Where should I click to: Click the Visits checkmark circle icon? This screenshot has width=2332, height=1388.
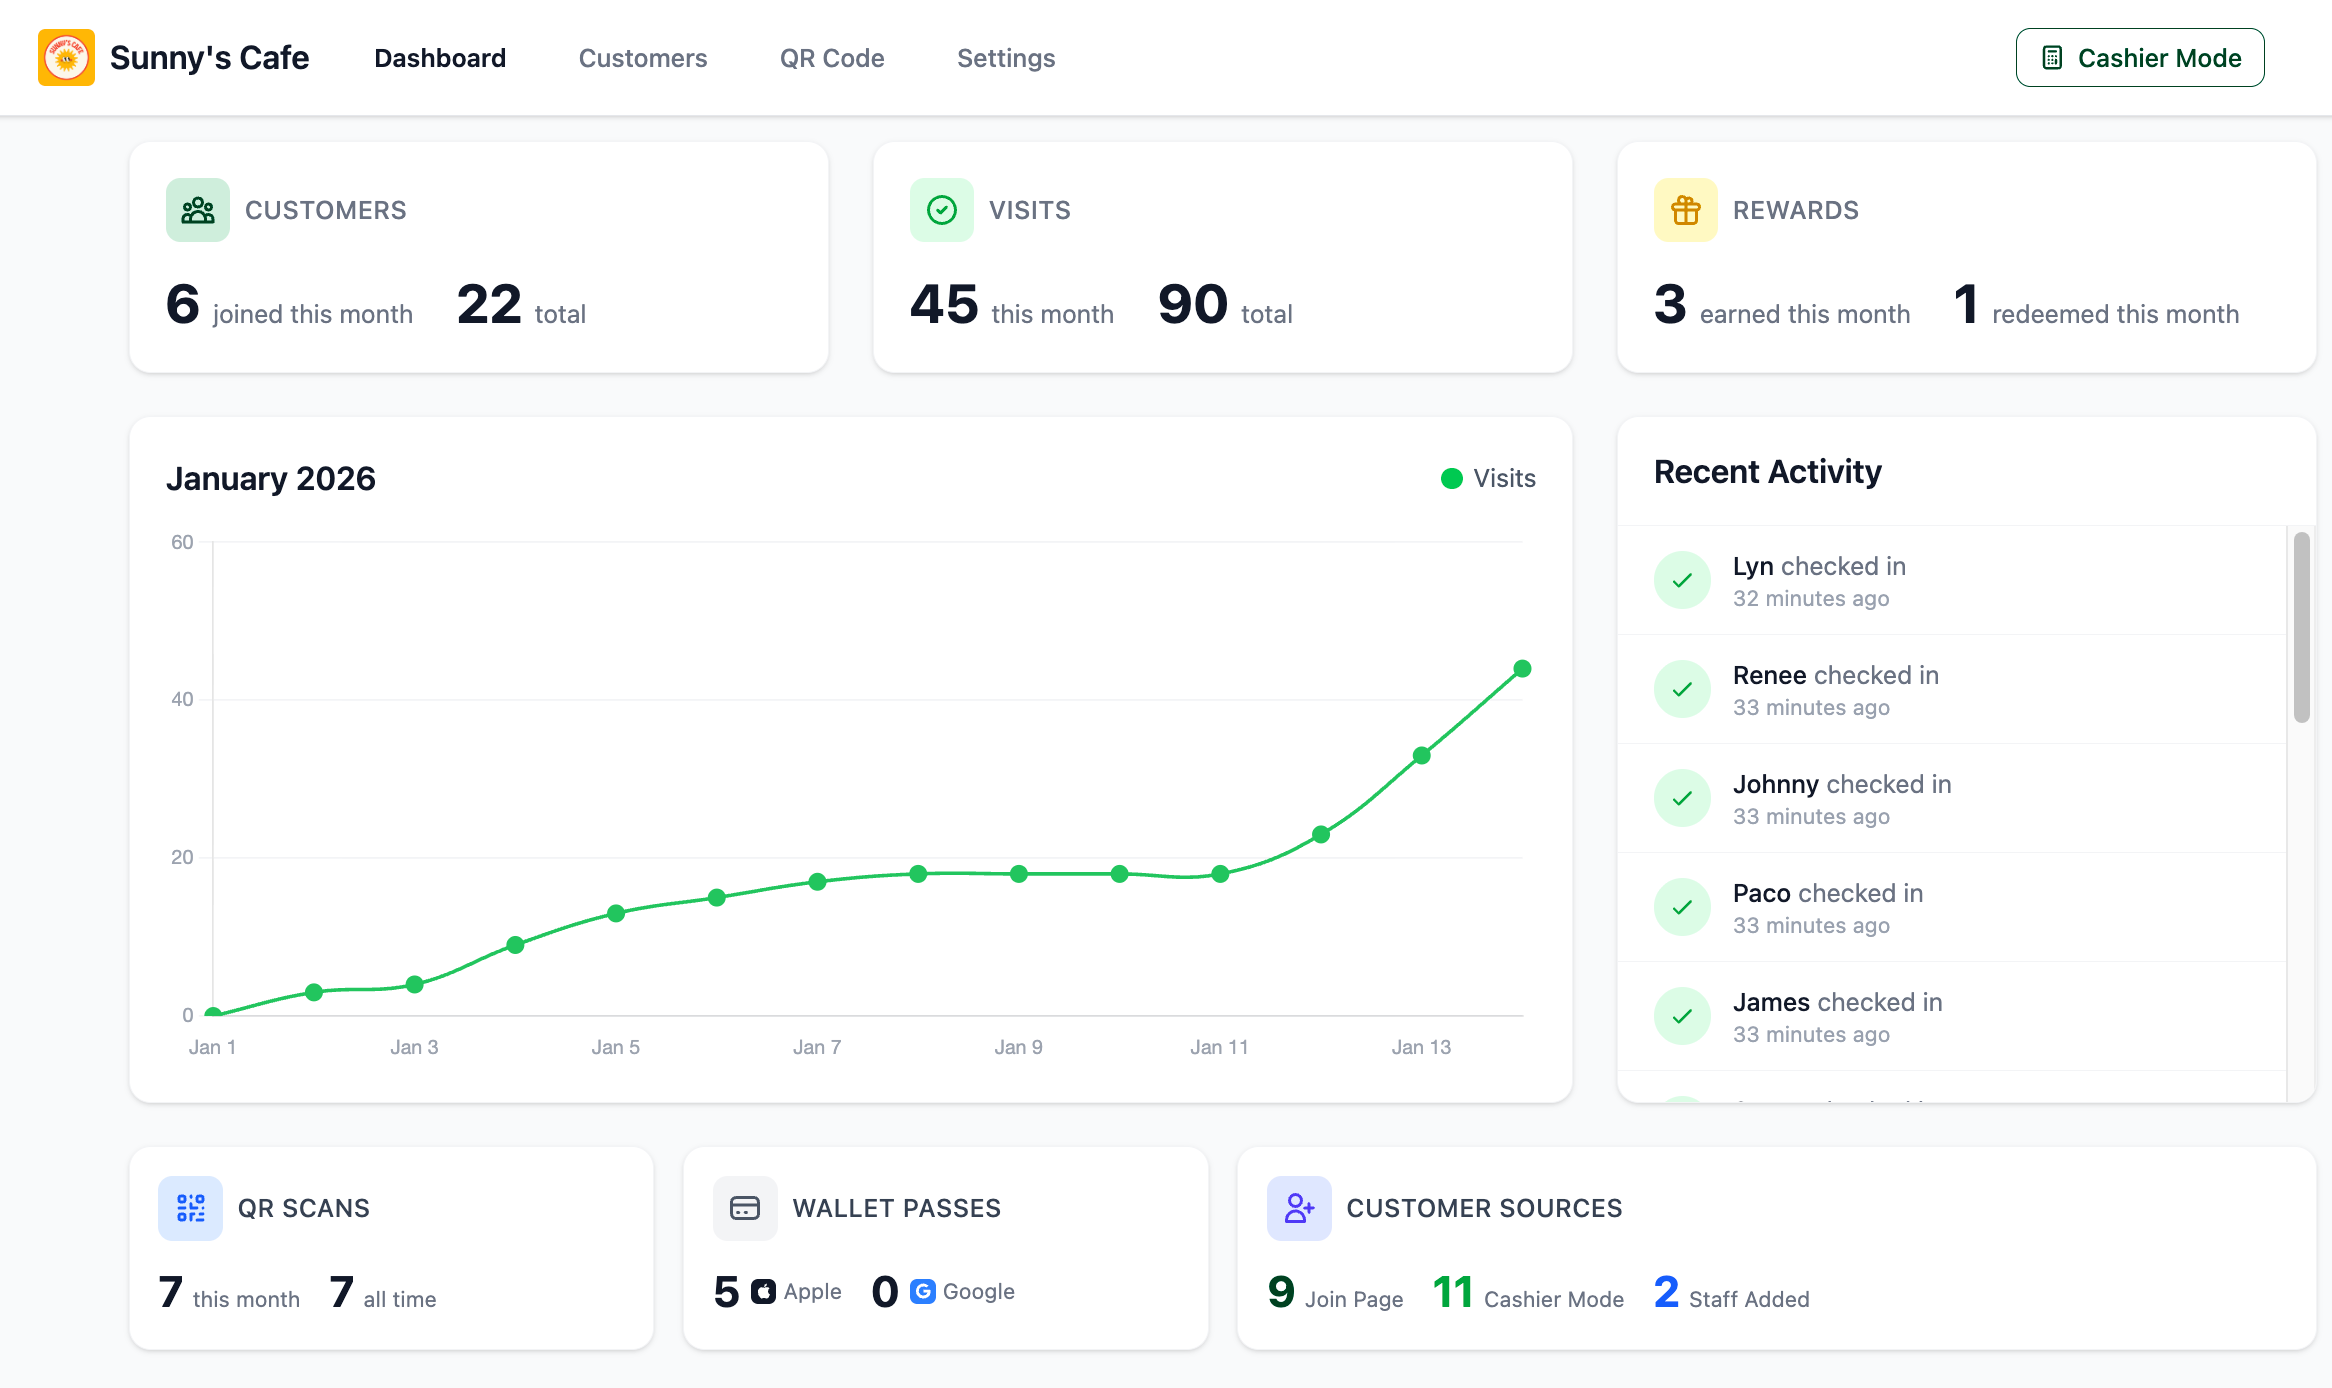[941, 210]
